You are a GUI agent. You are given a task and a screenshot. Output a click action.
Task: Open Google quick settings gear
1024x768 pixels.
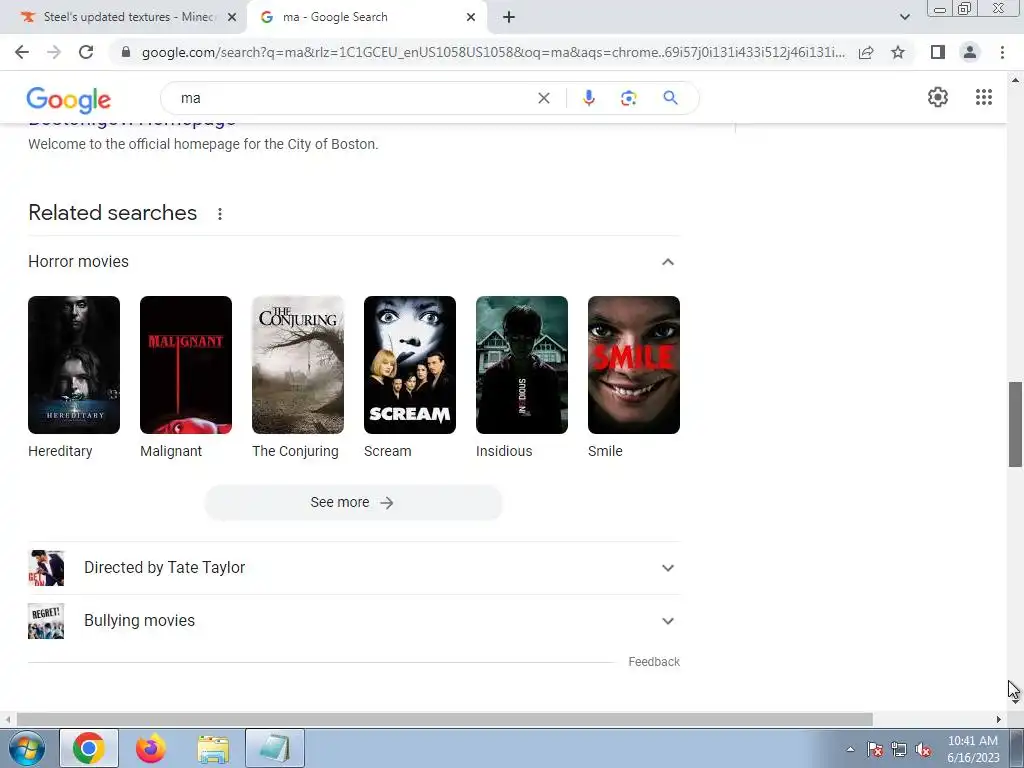938,97
